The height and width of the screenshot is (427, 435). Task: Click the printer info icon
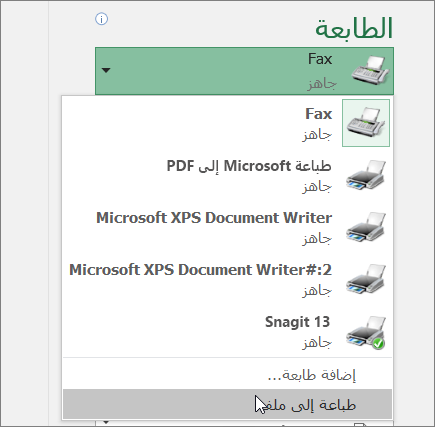click(x=102, y=19)
